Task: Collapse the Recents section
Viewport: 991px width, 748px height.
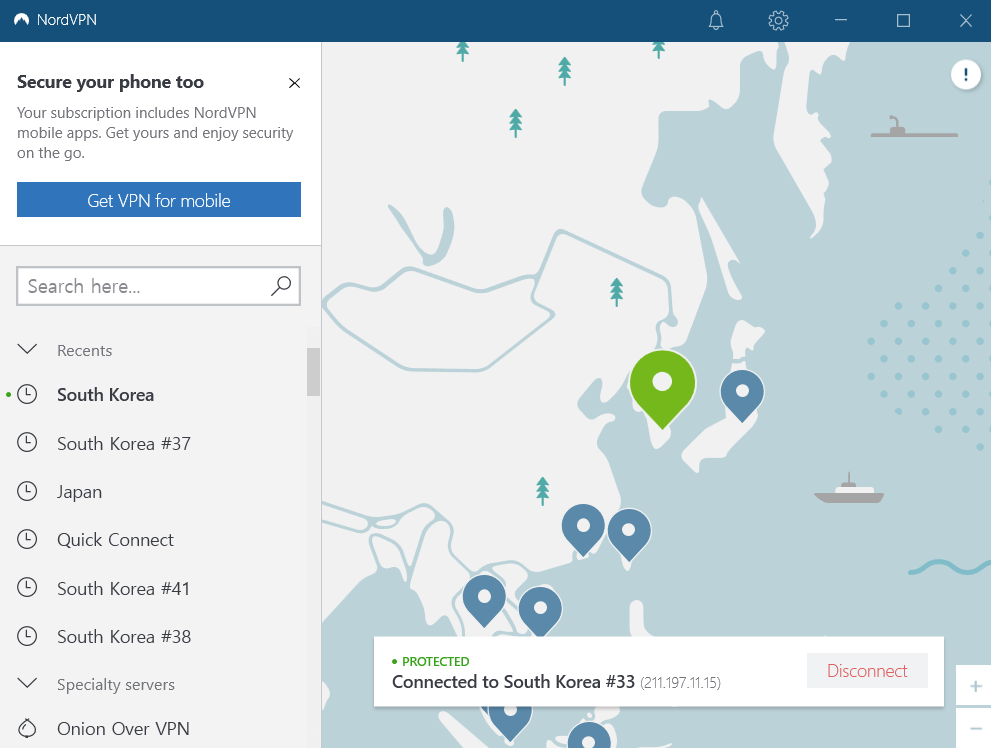Action: (x=27, y=349)
